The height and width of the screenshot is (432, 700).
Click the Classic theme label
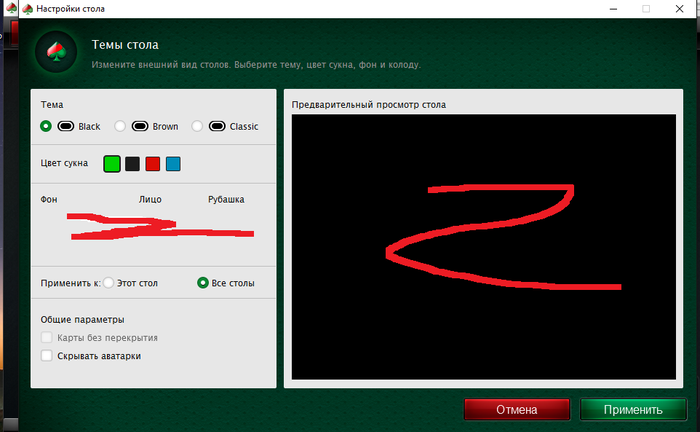pos(244,126)
